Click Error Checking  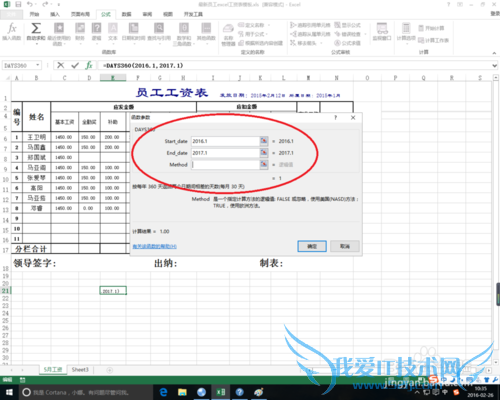coord(350,34)
